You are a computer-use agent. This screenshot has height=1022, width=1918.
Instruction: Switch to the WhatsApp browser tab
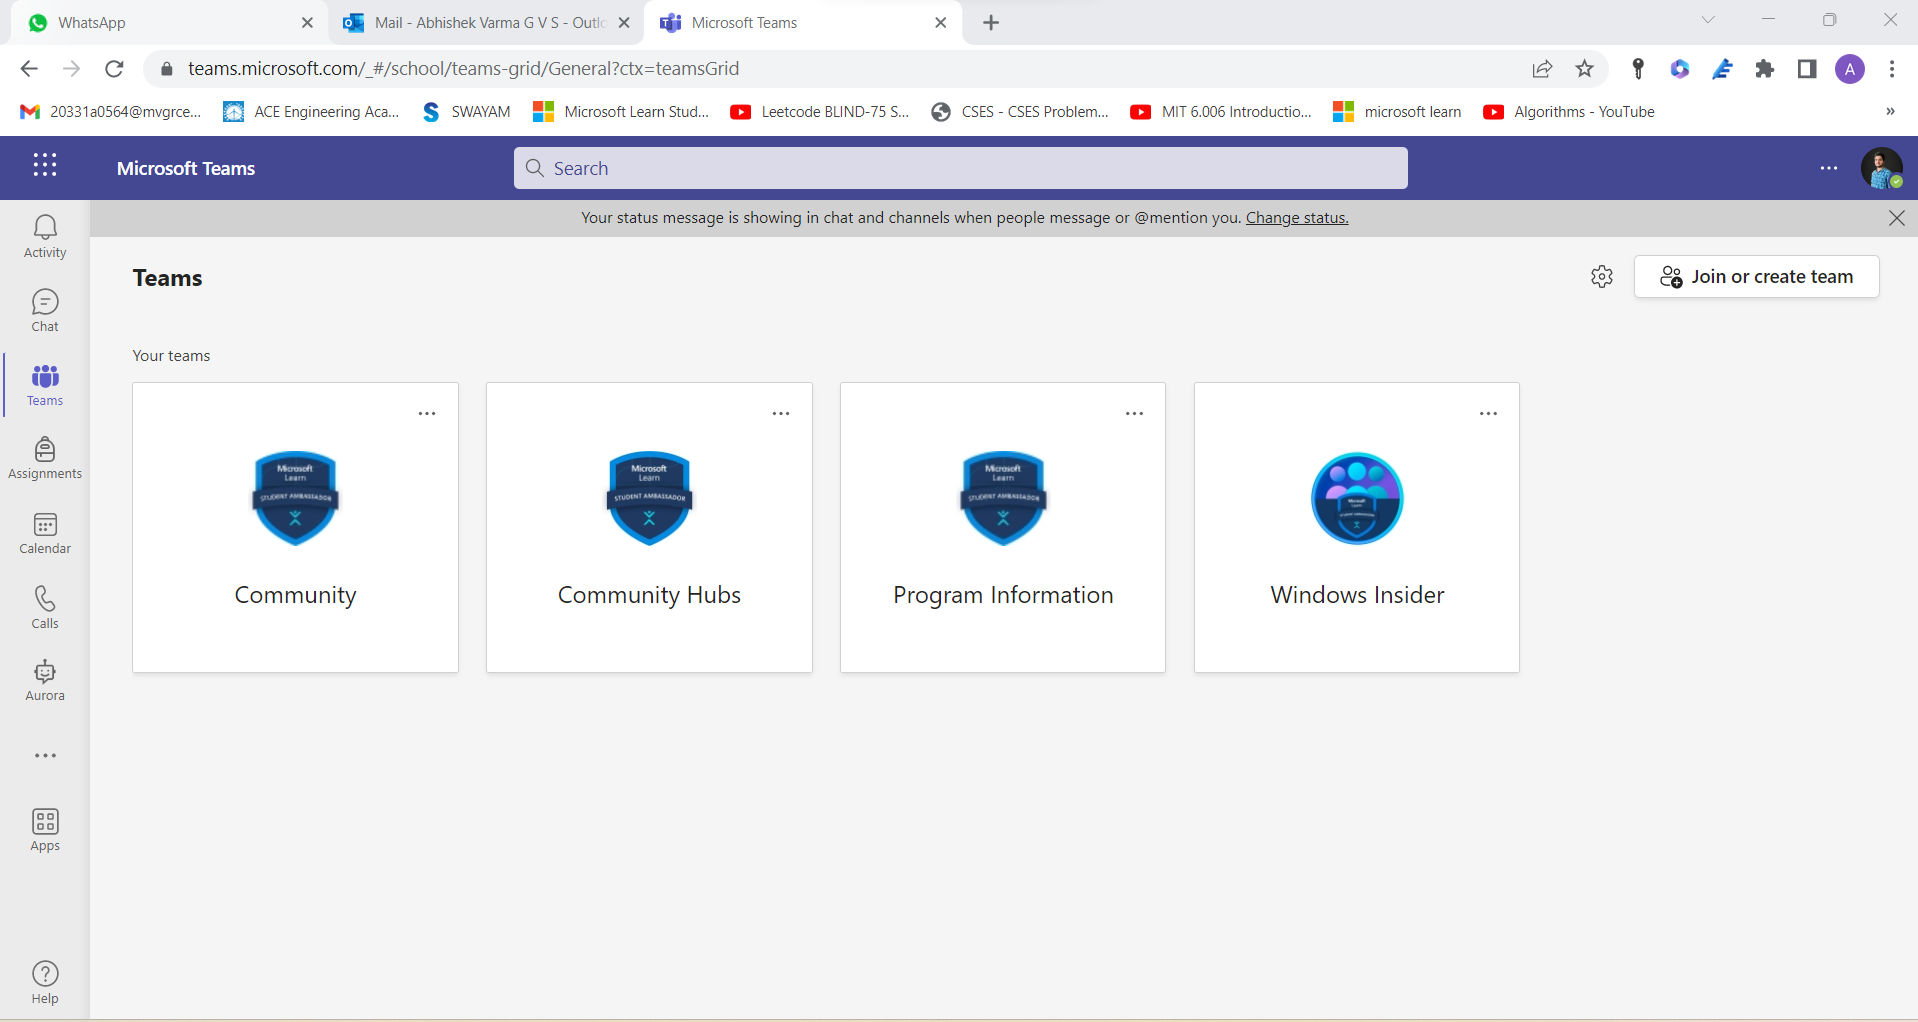tap(150, 22)
